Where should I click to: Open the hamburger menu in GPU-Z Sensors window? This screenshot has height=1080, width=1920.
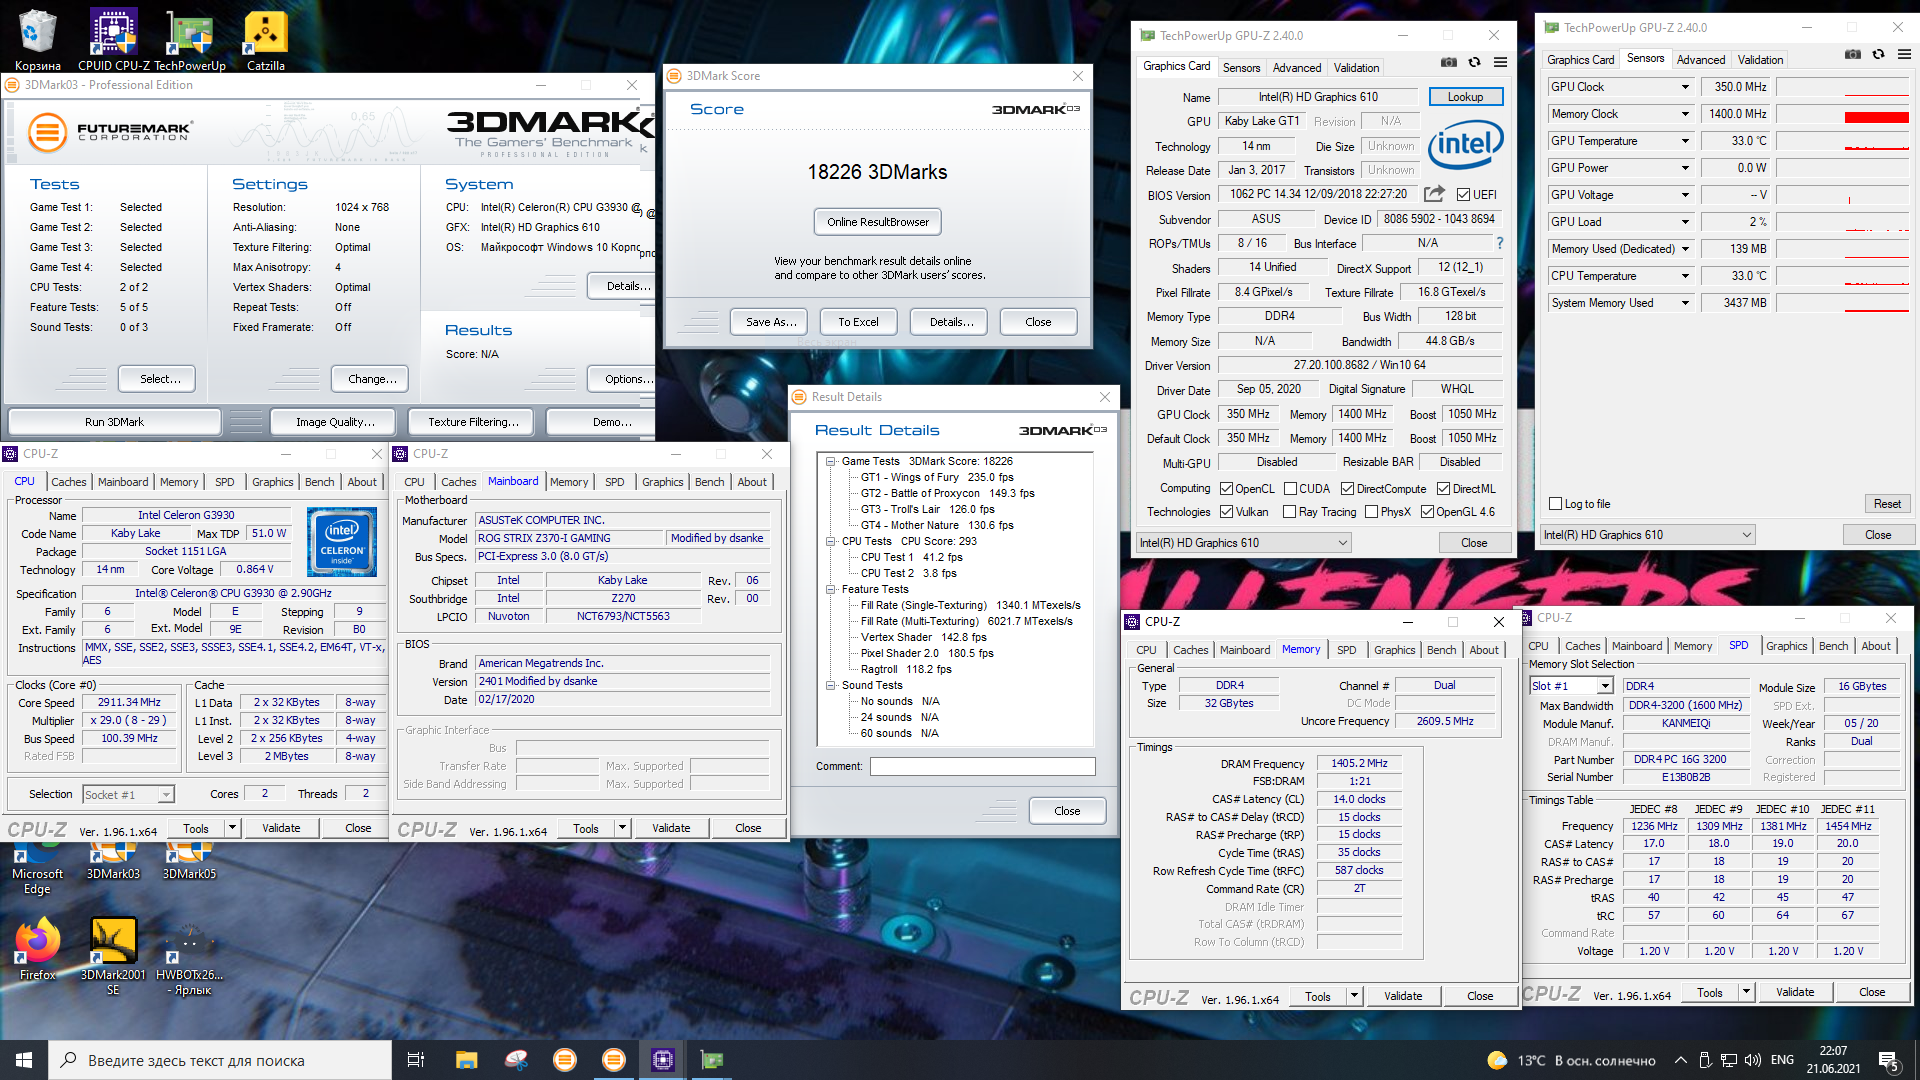(x=1904, y=54)
